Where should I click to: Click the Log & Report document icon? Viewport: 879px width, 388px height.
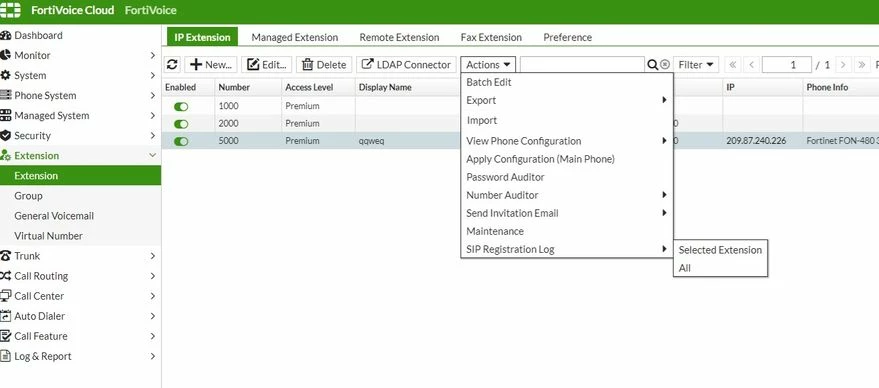(x=6, y=356)
